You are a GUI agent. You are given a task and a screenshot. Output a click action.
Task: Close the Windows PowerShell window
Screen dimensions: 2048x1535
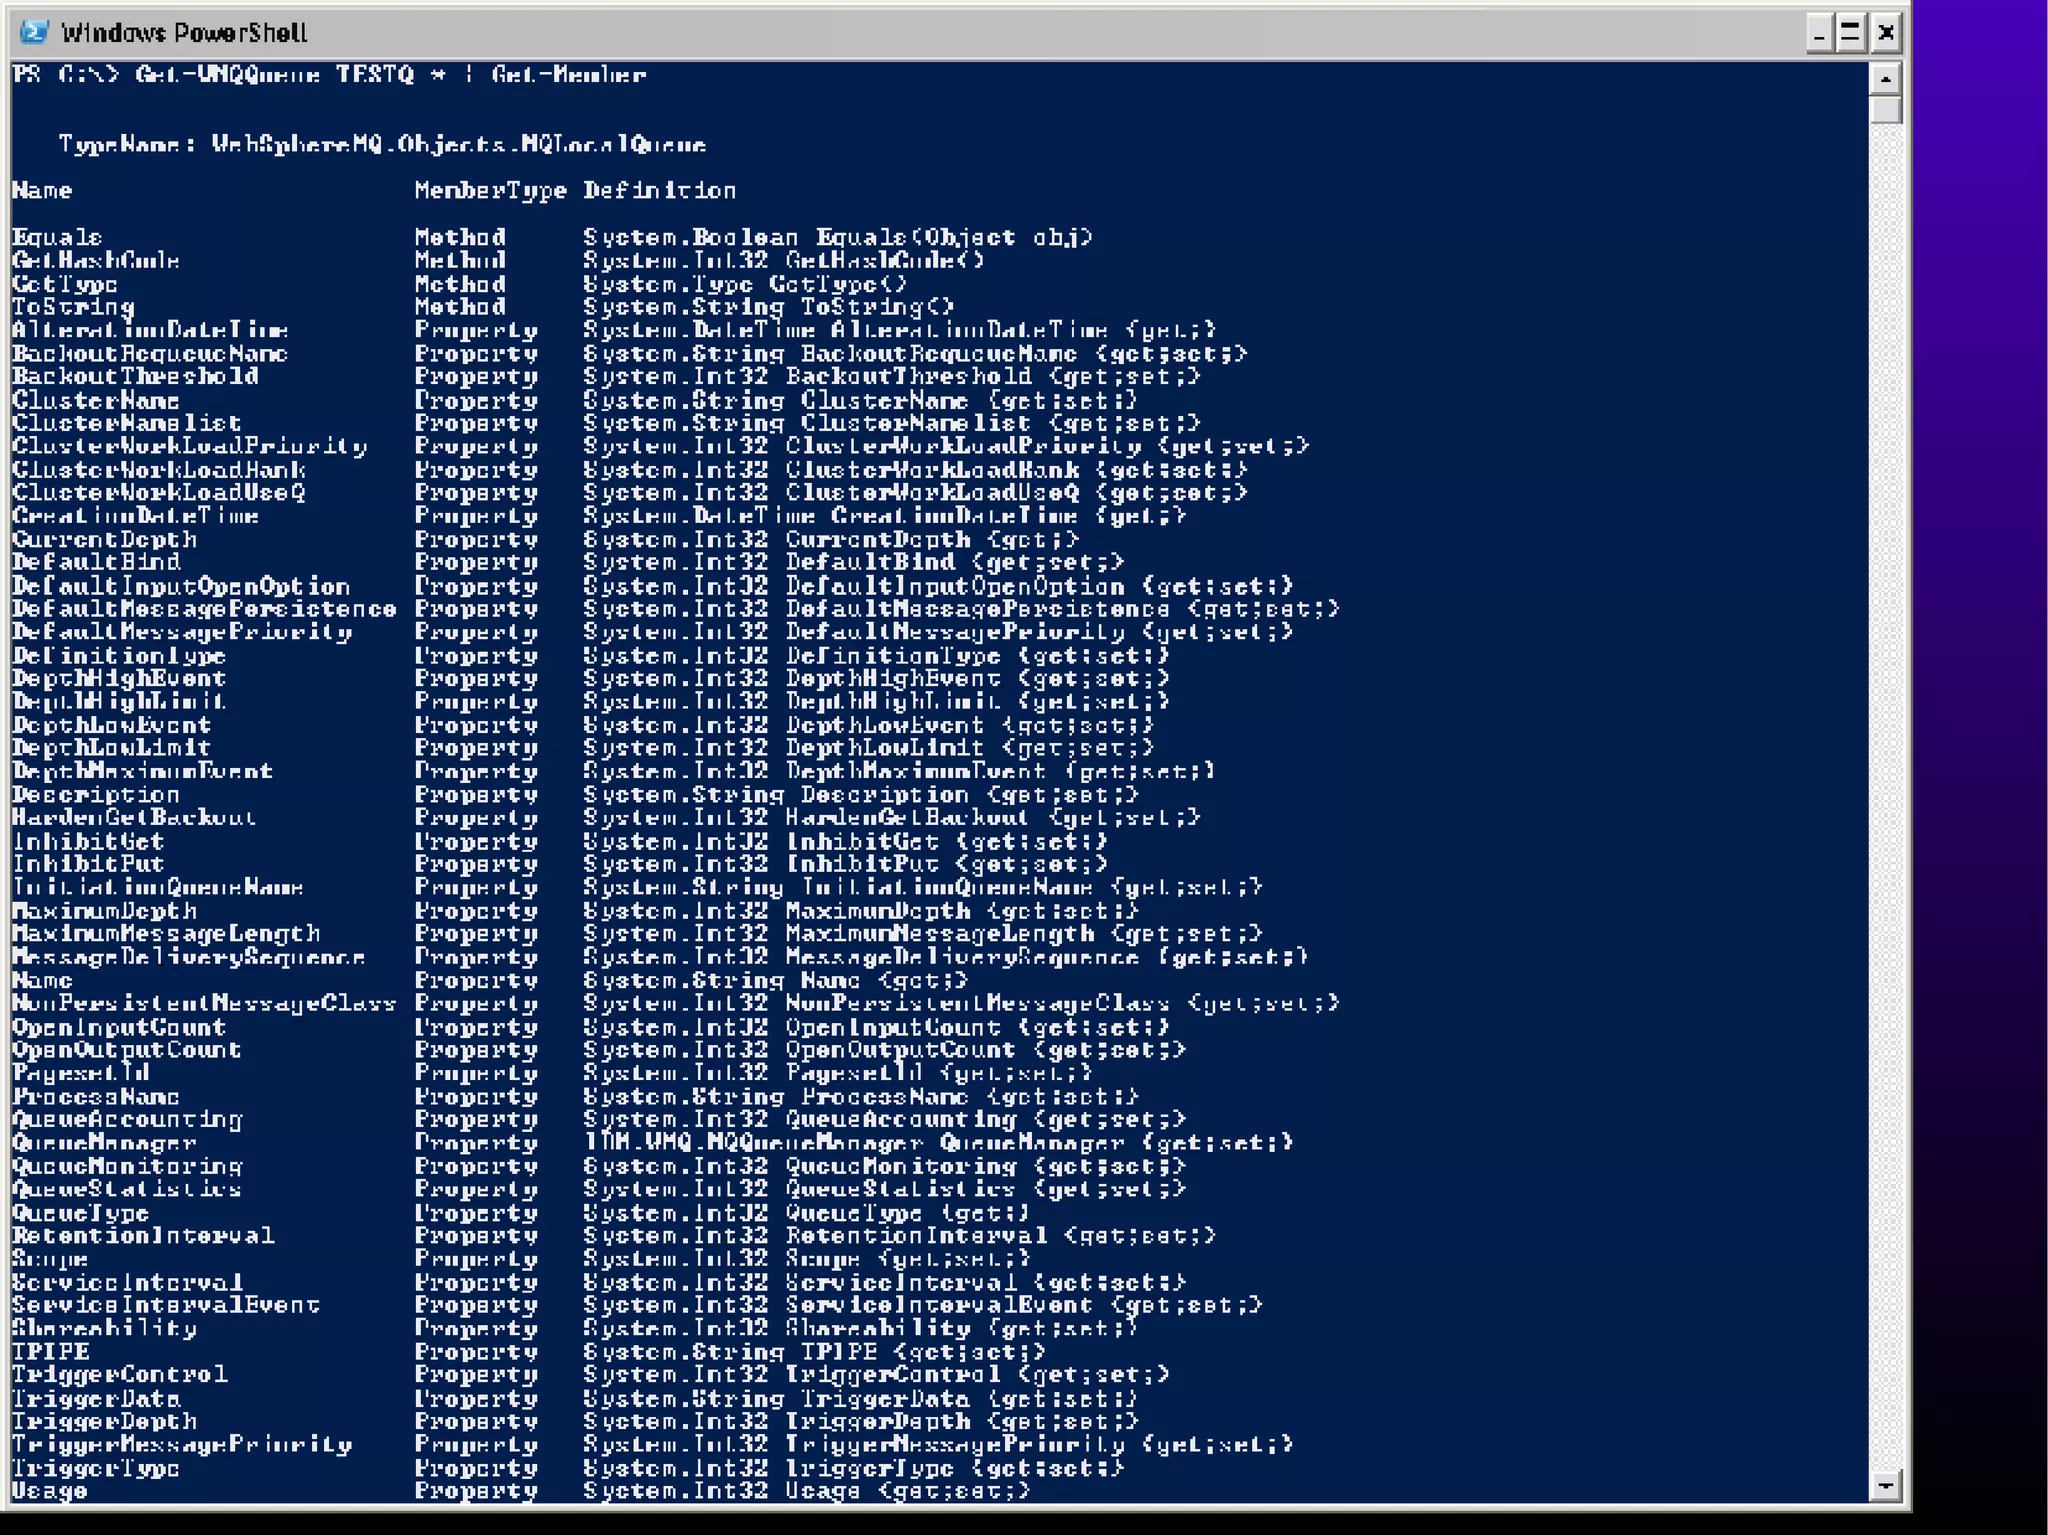point(1885,34)
